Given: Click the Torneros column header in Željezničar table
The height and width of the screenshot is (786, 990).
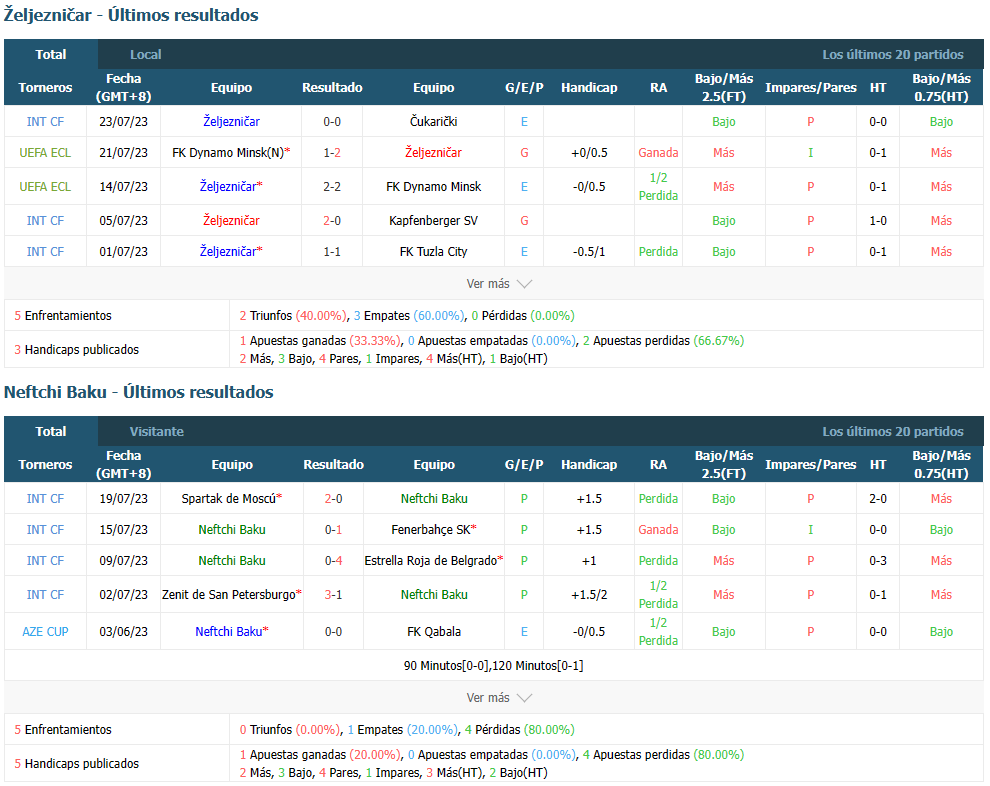Looking at the screenshot, I should click(45, 87).
